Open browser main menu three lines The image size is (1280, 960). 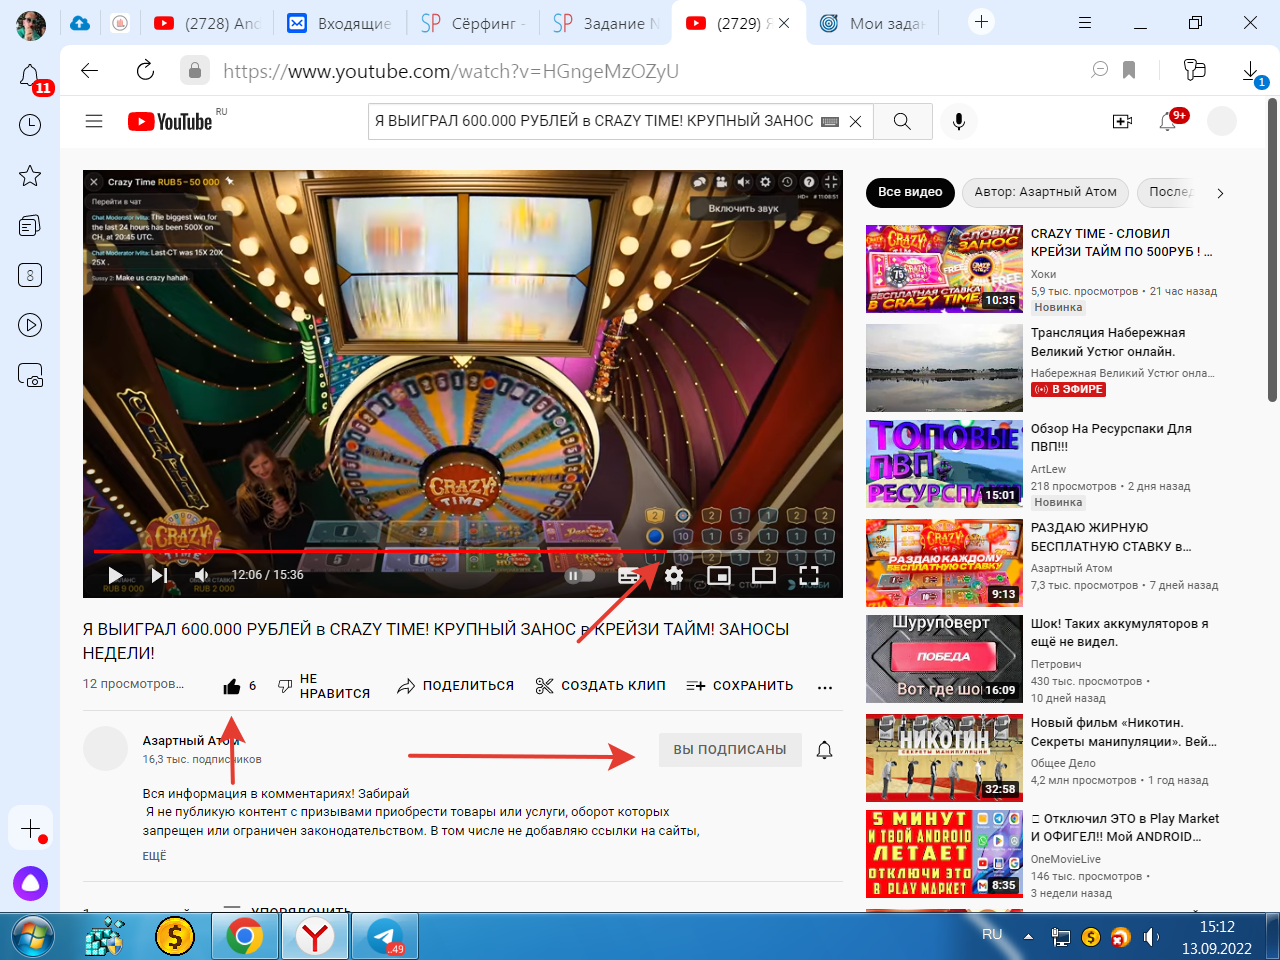(1085, 22)
